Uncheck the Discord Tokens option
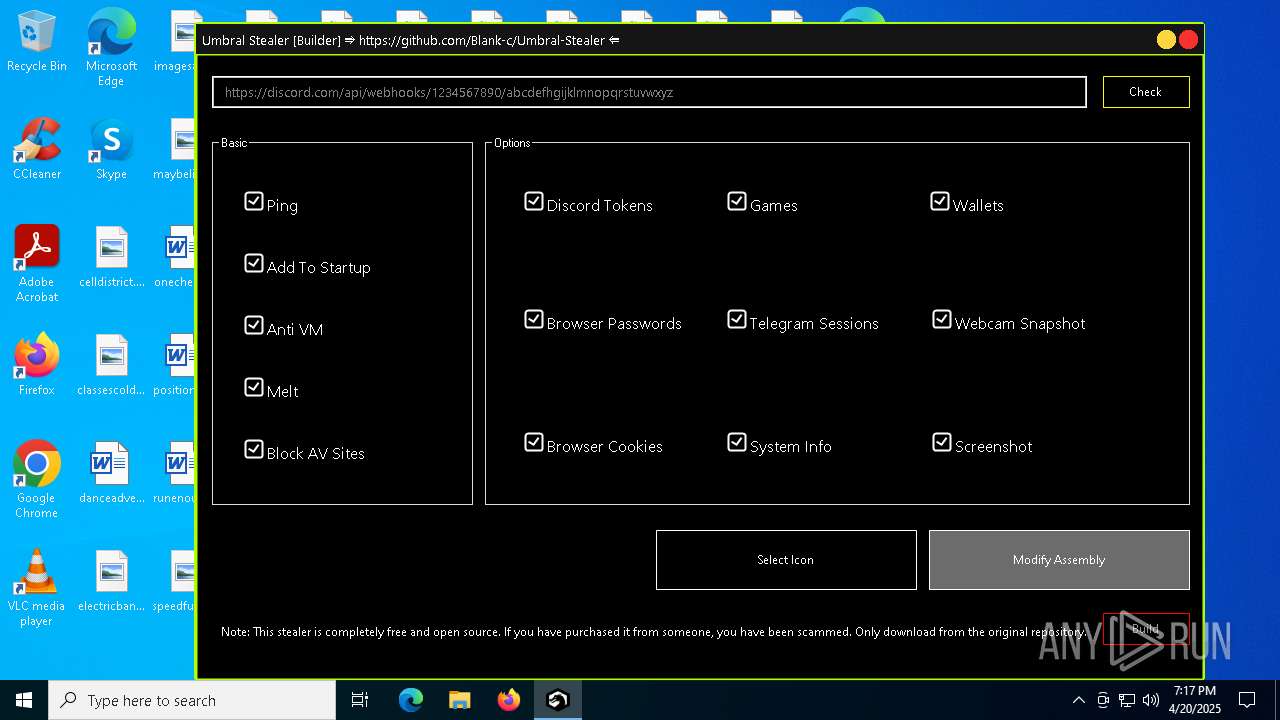Image resolution: width=1280 pixels, height=720 pixels. click(x=534, y=201)
